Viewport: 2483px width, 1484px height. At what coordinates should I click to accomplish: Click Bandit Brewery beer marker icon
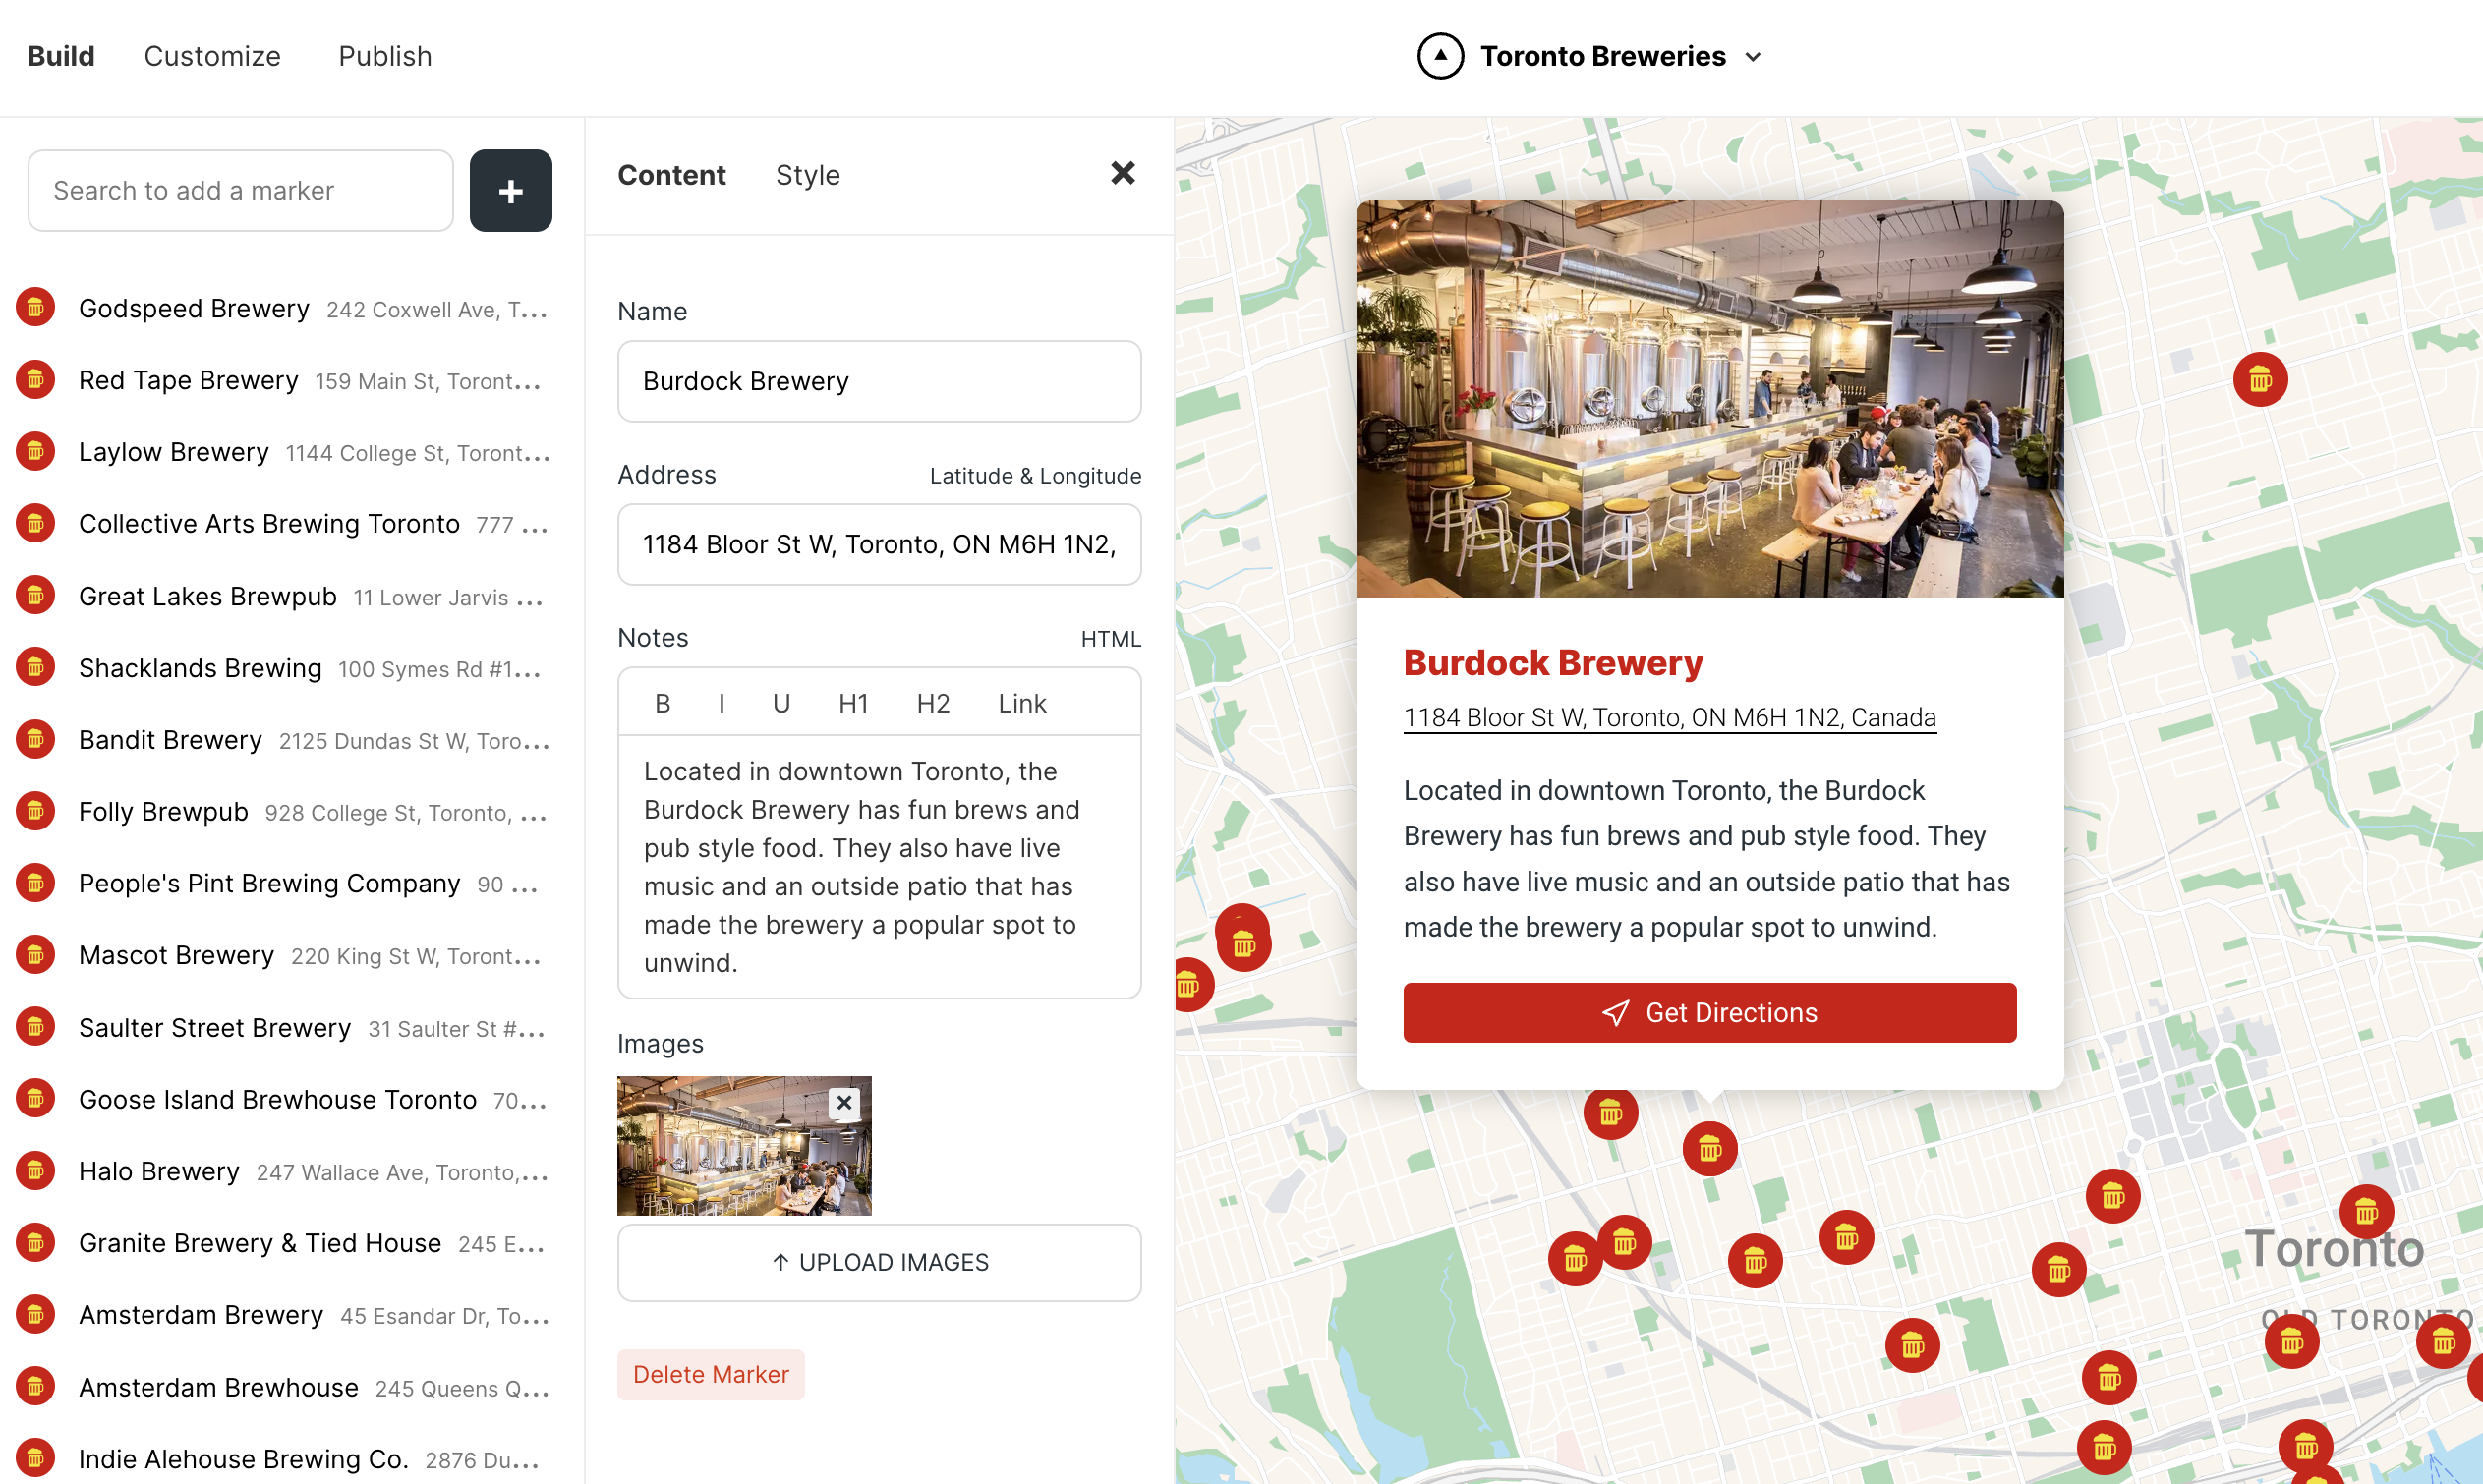(35, 739)
